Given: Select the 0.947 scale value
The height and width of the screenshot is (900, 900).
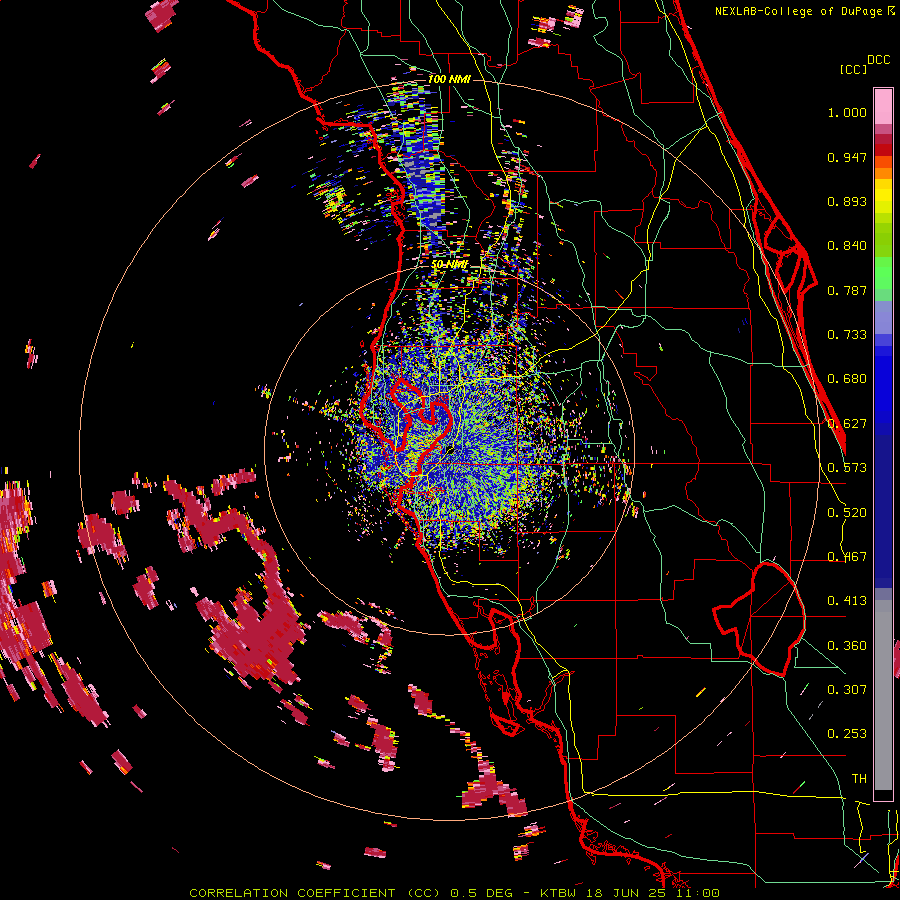Looking at the screenshot, I should pos(847,157).
